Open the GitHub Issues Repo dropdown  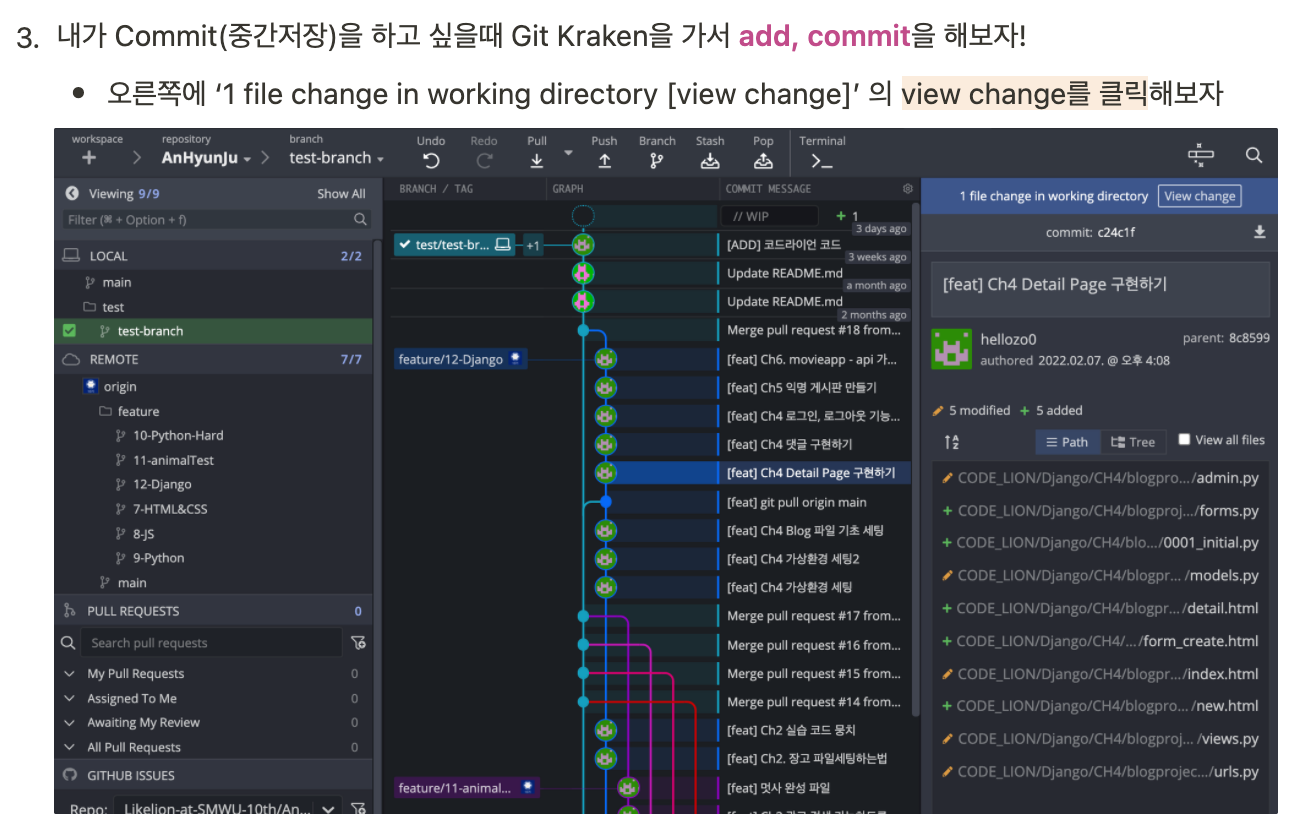click(228, 807)
